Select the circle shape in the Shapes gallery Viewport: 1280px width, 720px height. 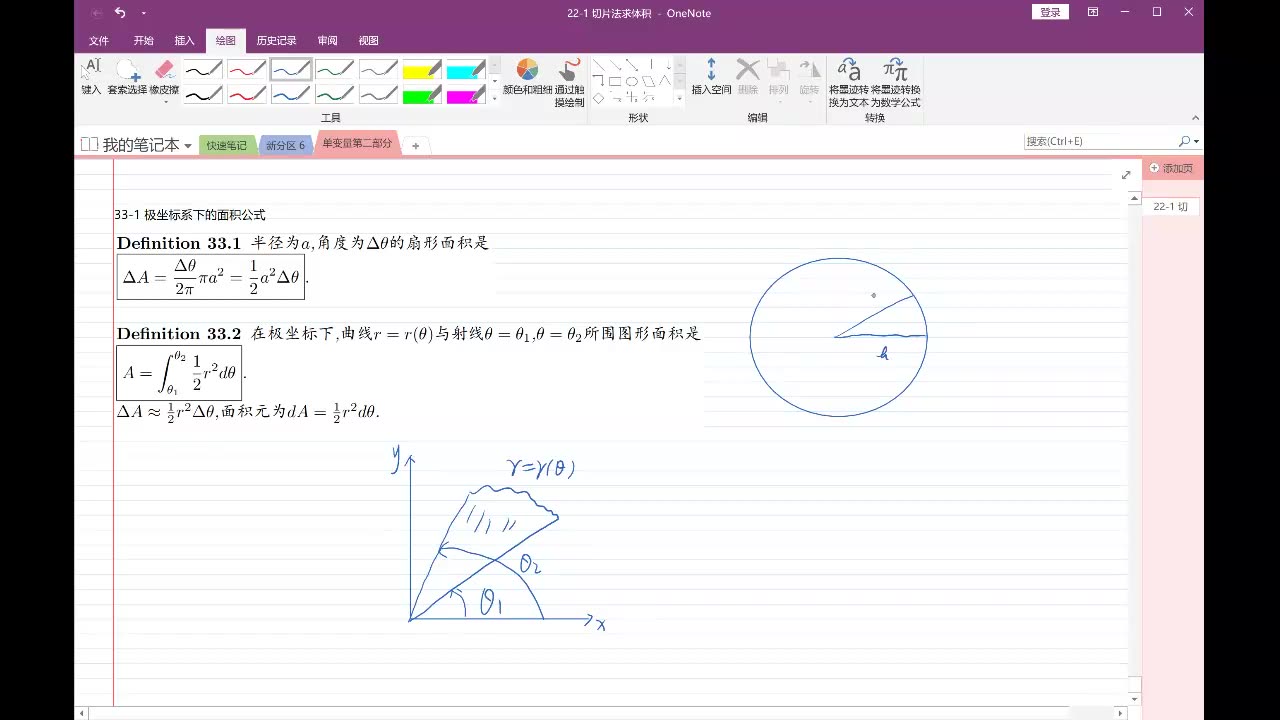(x=632, y=81)
